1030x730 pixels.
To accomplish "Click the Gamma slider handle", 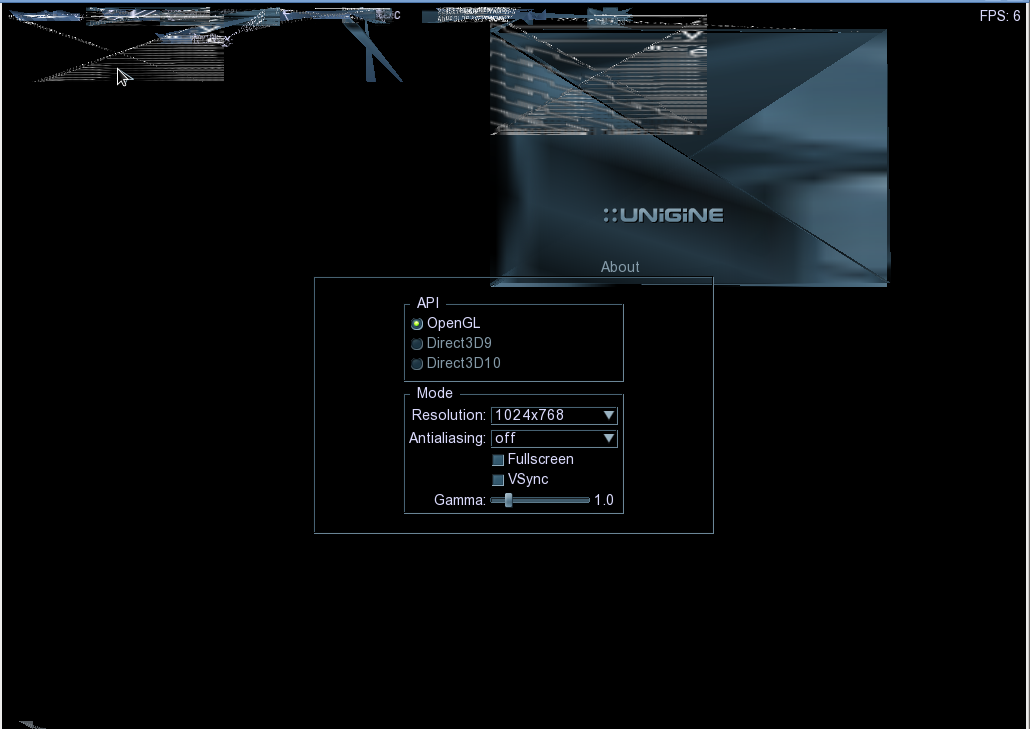I will (x=508, y=500).
